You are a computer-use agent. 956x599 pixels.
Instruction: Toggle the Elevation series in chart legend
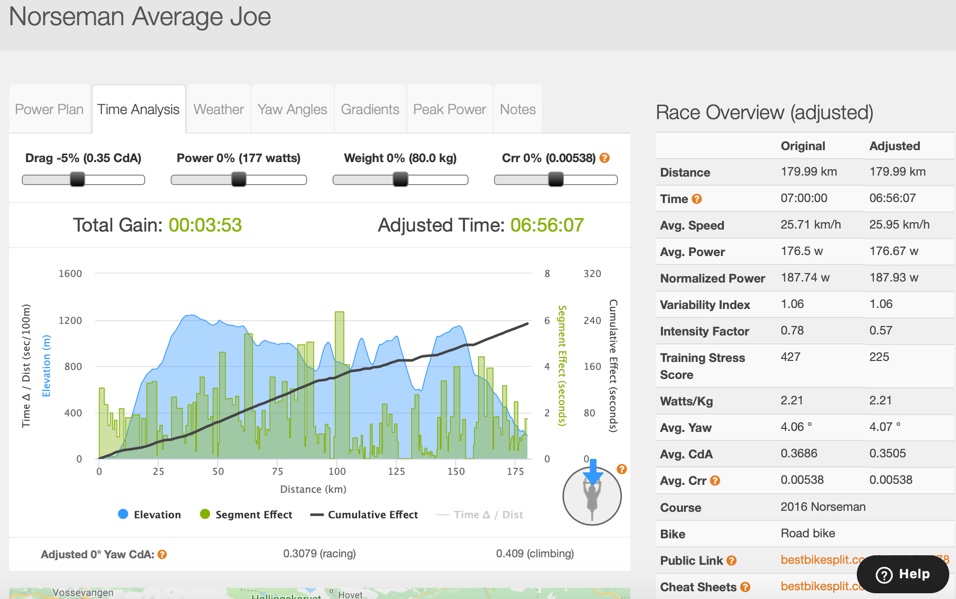pyautogui.click(x=149, y=515)
